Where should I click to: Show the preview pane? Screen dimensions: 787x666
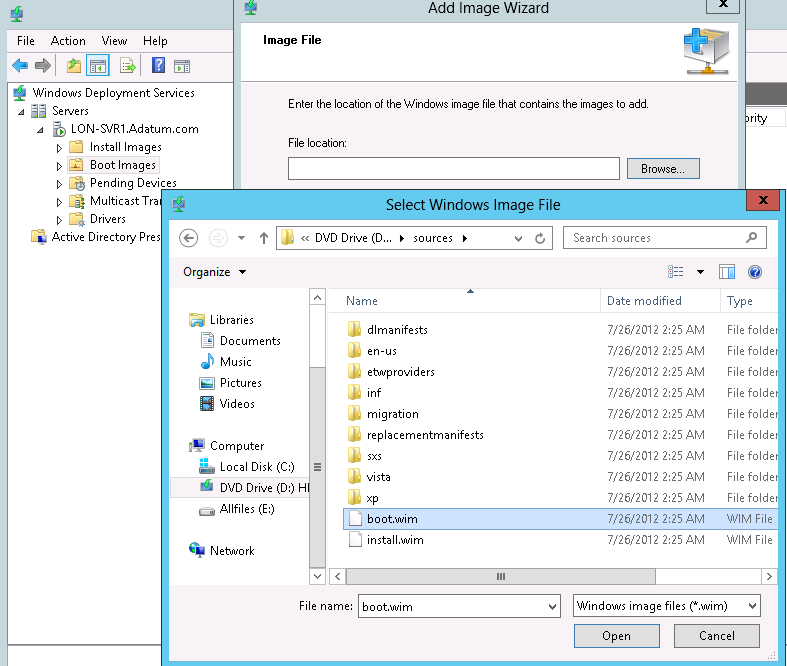click(x=727, y=272)
